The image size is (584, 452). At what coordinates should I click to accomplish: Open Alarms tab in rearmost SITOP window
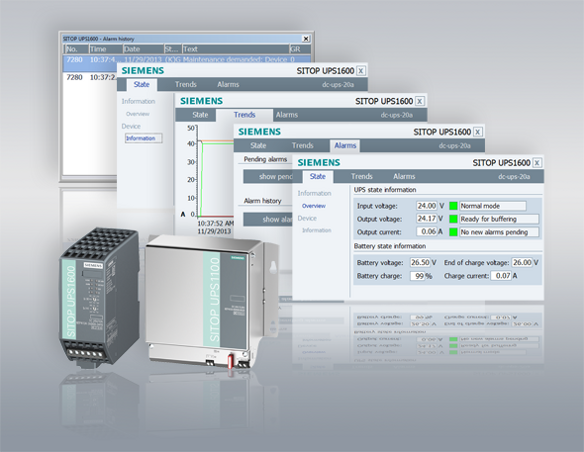point(228,85)
